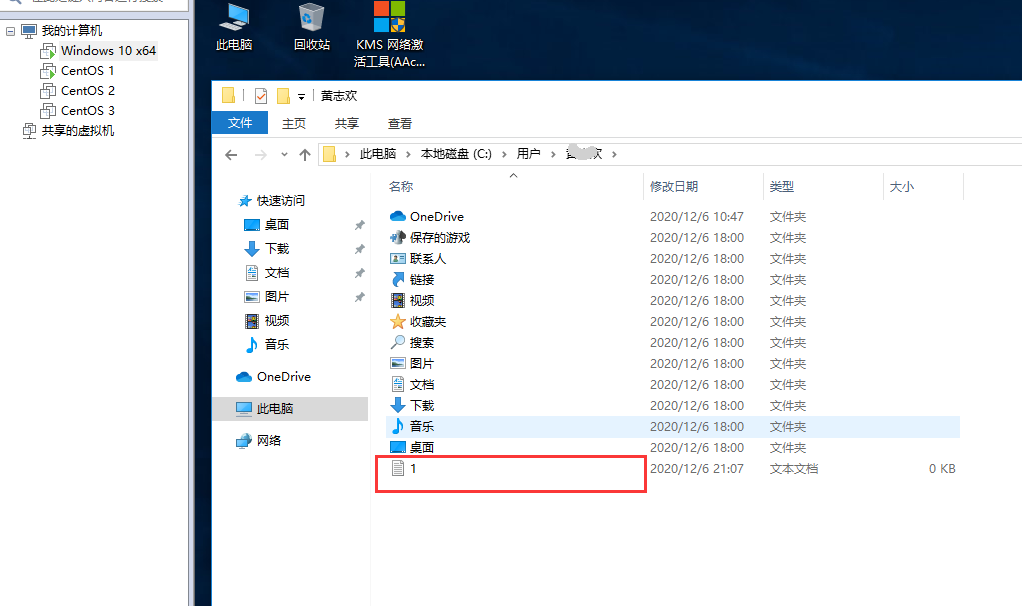Click the Properties checkmark quick access icon
Viewport: 1022px width, 606px height.
point(261,96)
